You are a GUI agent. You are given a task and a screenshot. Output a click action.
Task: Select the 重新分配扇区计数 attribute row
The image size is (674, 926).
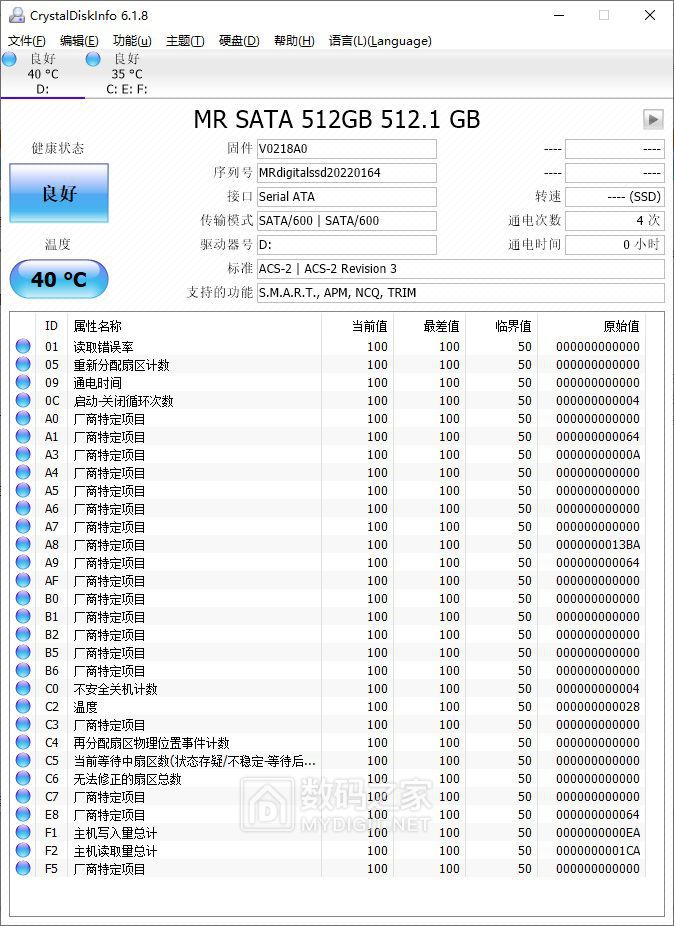coord(328,364)
